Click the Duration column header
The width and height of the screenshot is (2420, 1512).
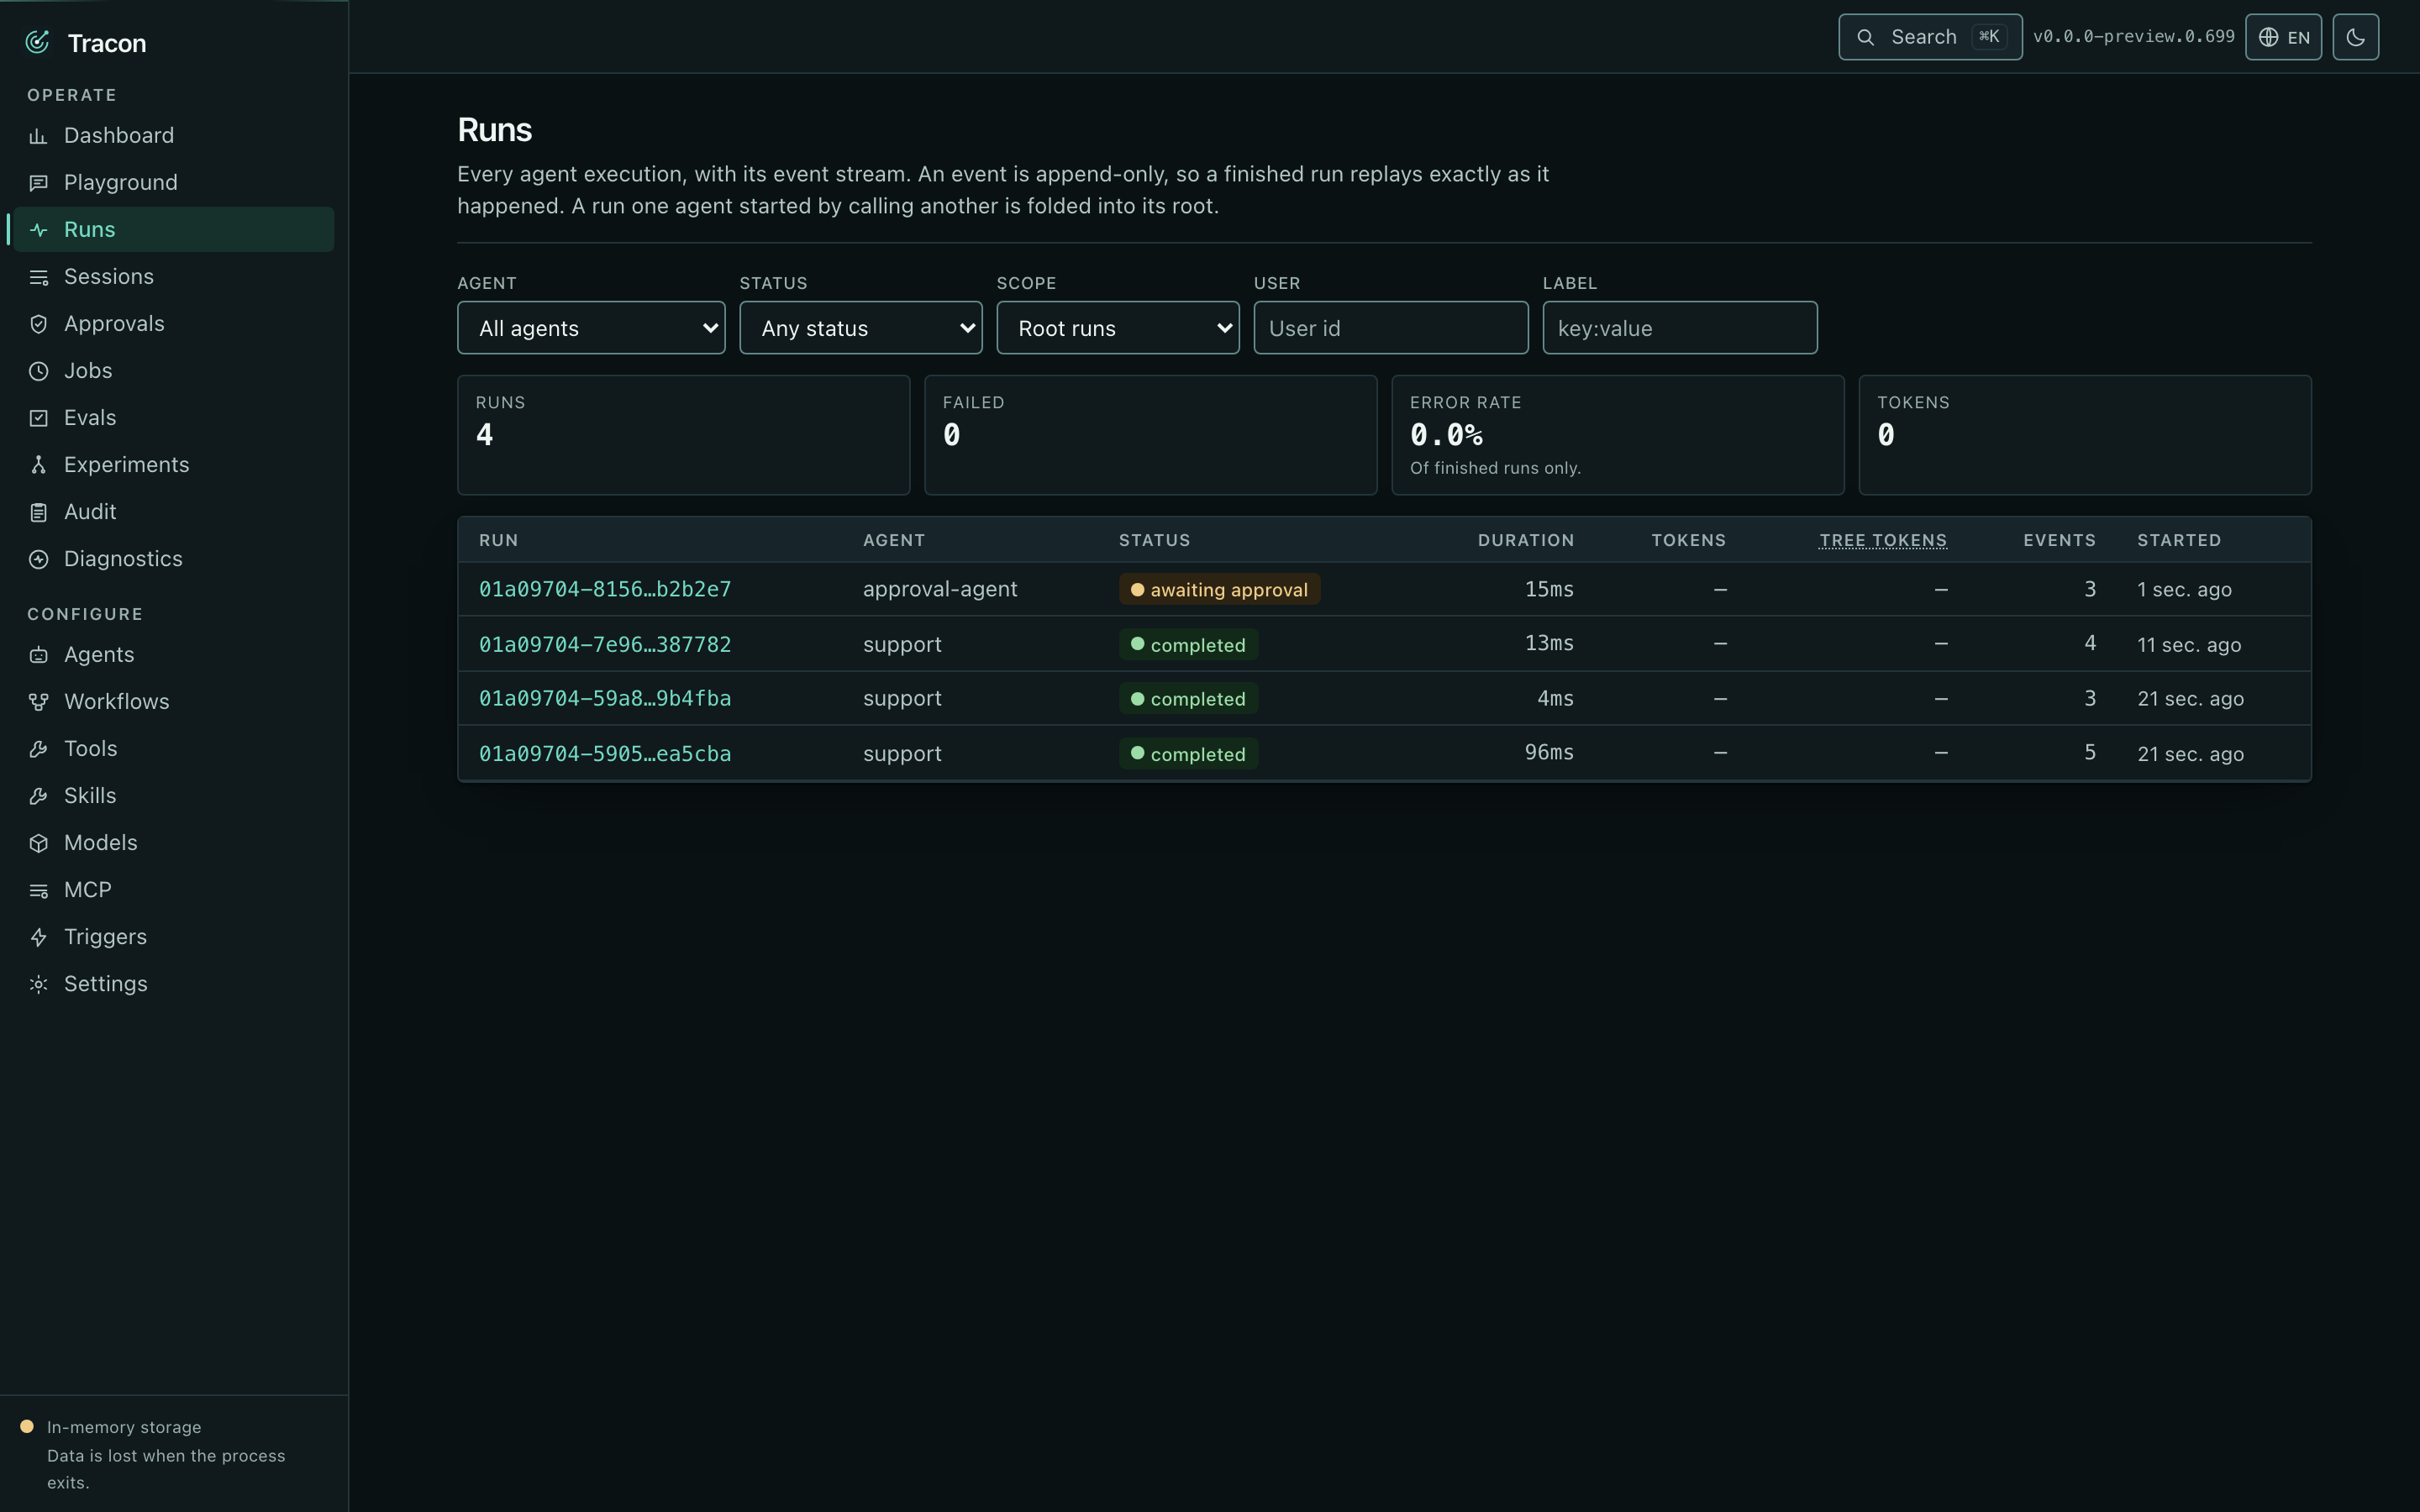[x=1525, y=540]
